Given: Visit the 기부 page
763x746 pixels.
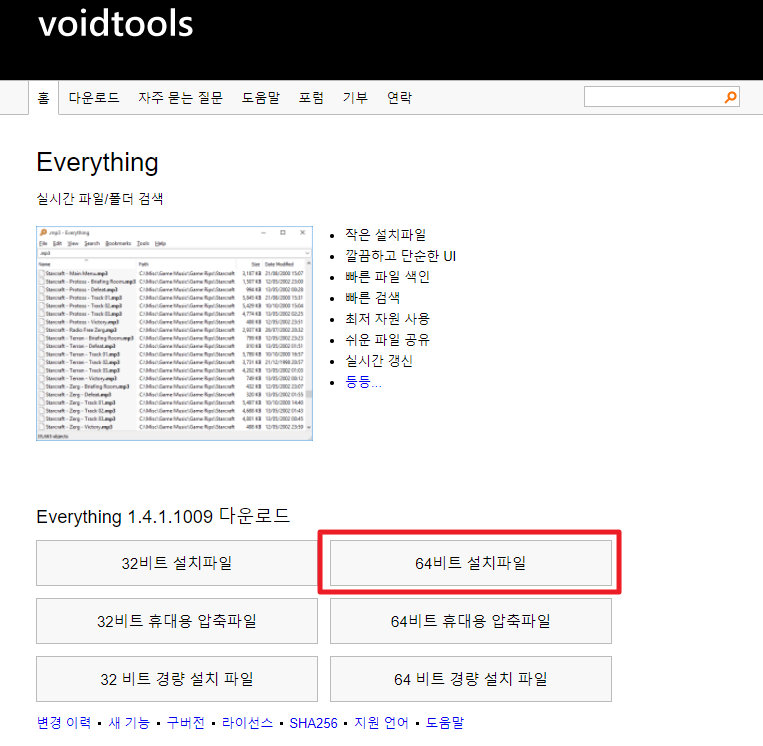Looking at the screenshot, I should pyautogui.click(x=355, y=98).
